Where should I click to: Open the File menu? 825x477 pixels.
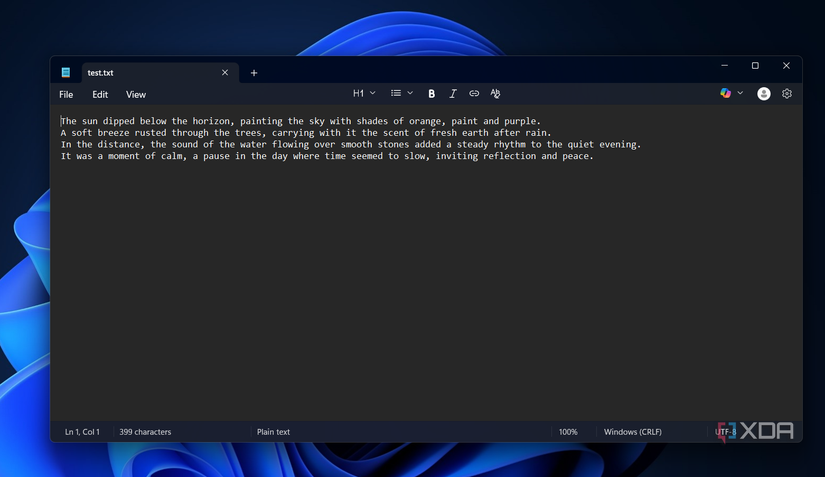click(66, 95)
